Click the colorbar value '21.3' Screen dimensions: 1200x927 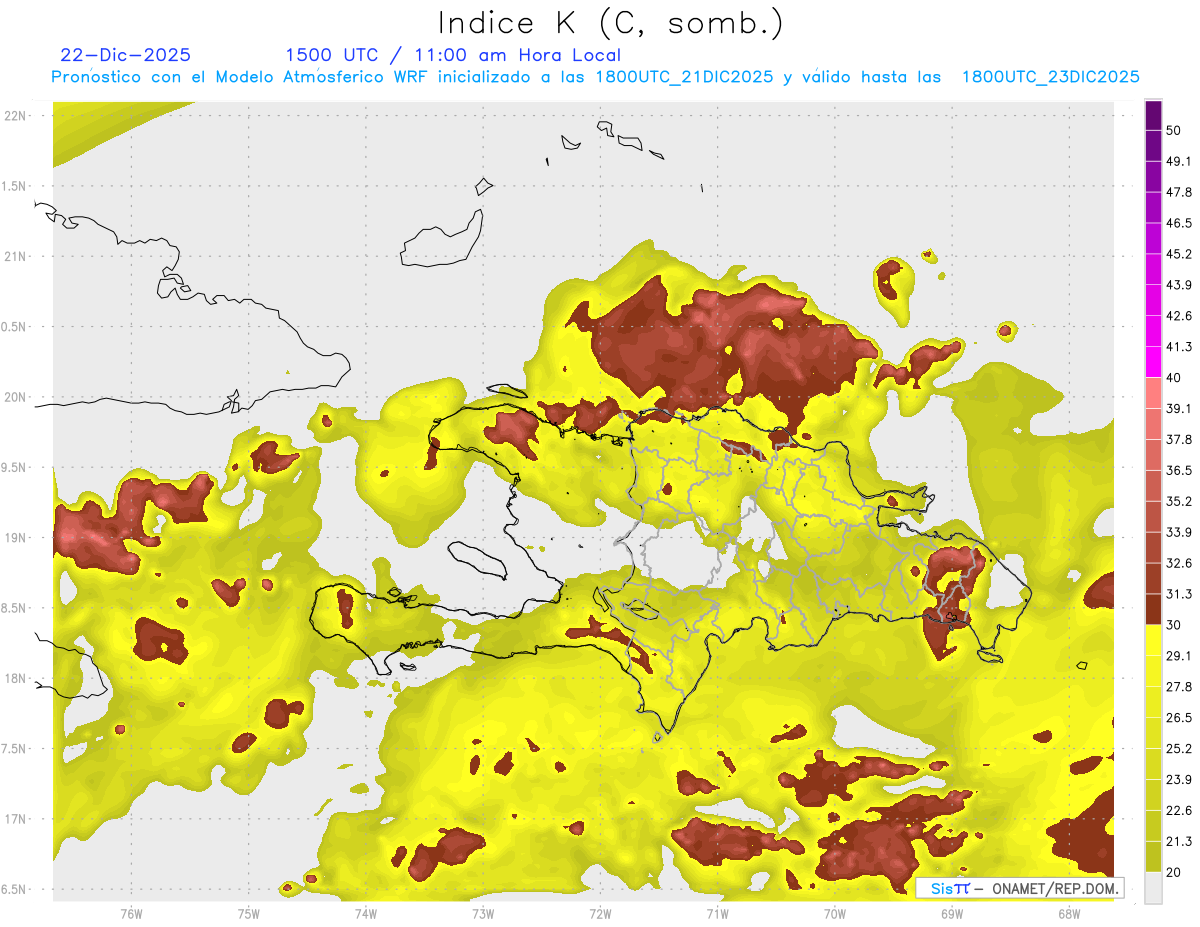1179,841
